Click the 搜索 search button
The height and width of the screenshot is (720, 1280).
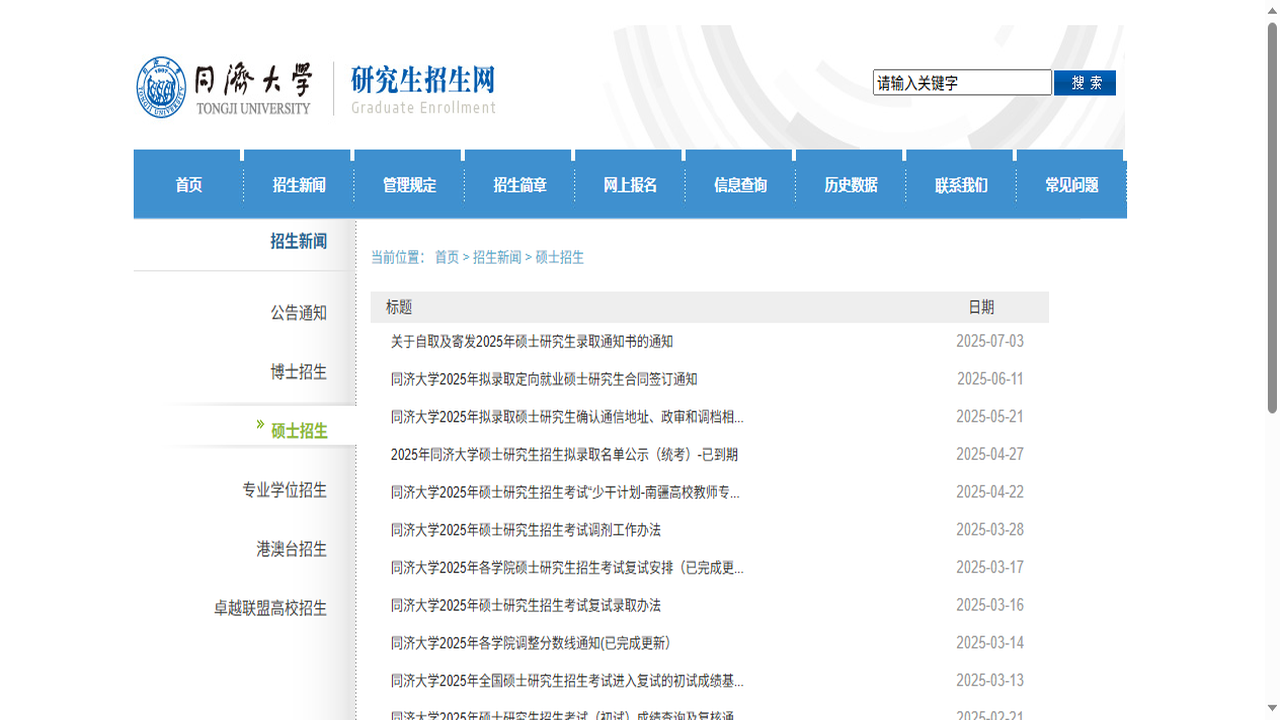point(1084,83)
